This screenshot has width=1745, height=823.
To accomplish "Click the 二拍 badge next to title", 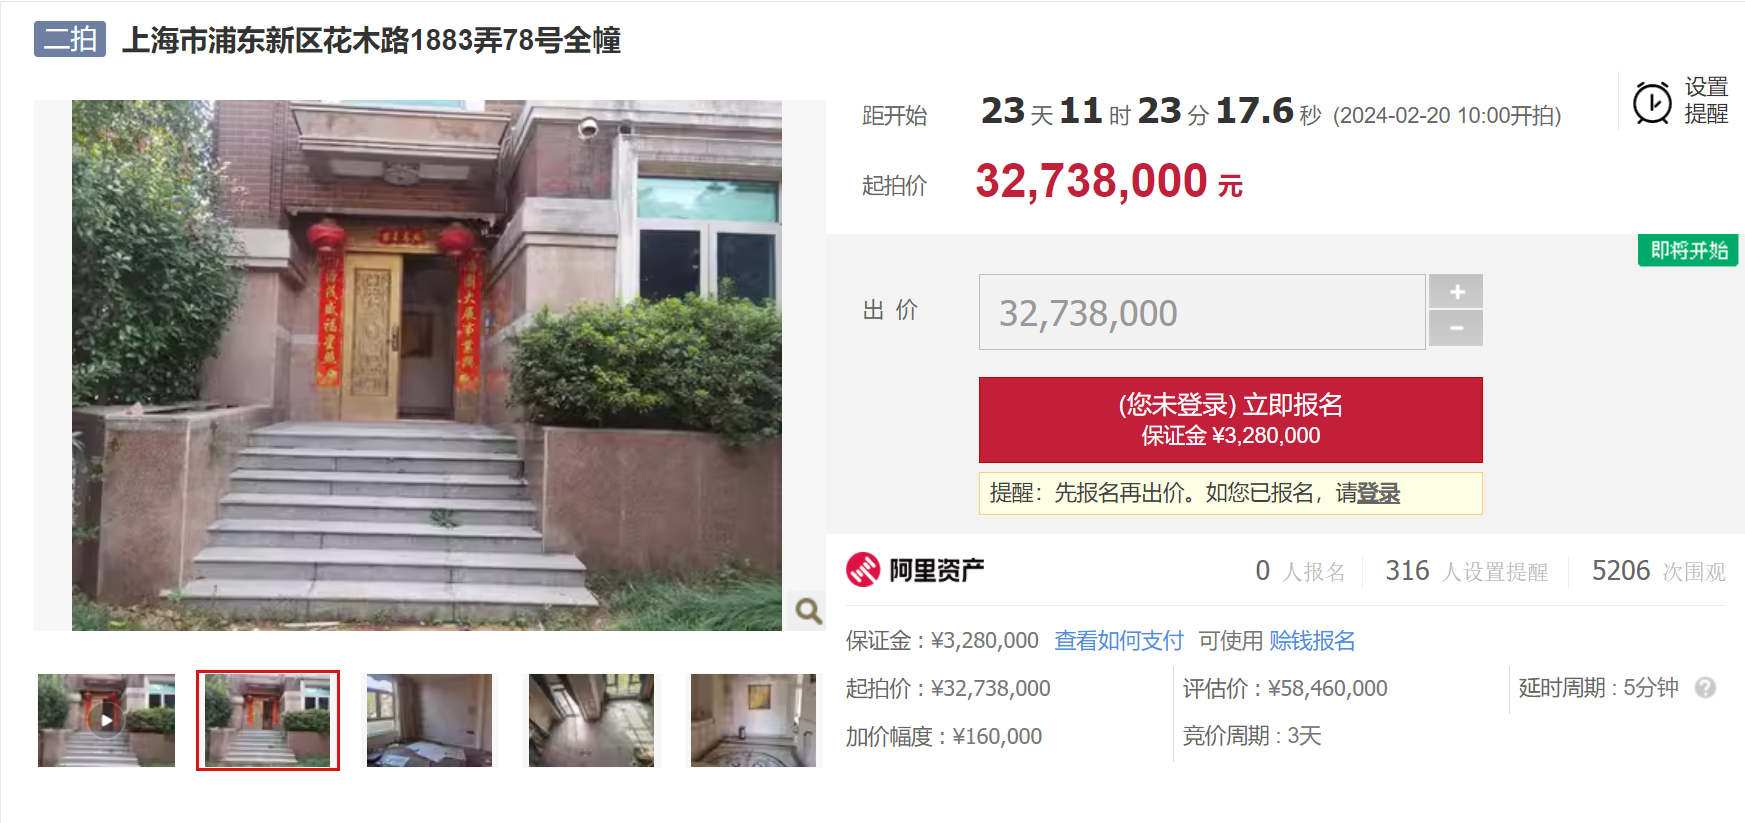I will [x=70, y=39].
